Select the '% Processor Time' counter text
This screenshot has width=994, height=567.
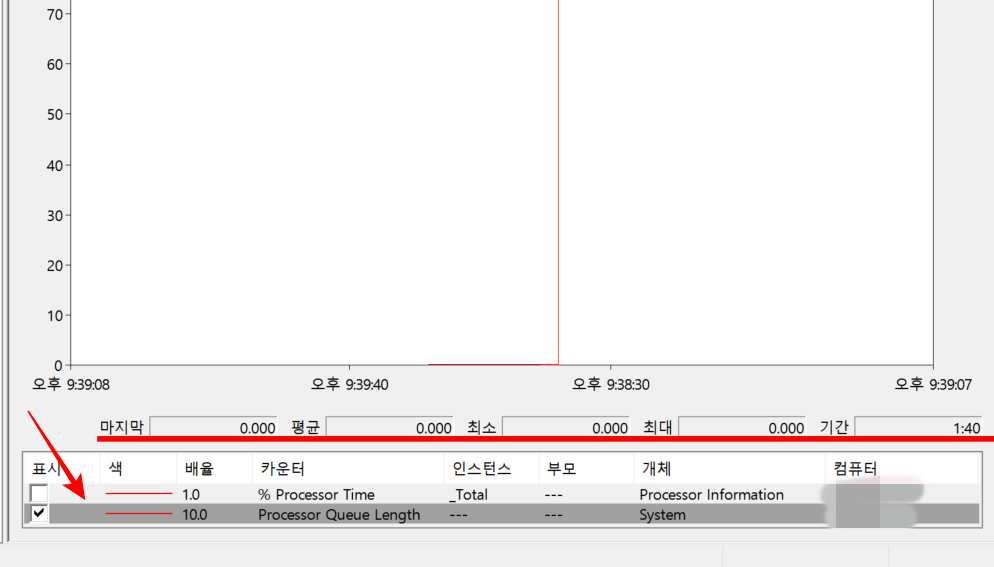(316, 495)
